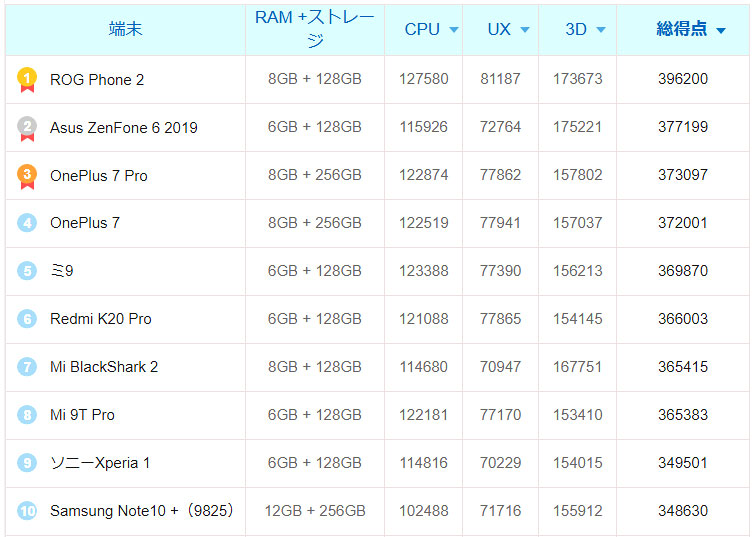Click the 12GB + 256GB storage cell
Screen dimensions: 753x537
click(x=315, y=511)
